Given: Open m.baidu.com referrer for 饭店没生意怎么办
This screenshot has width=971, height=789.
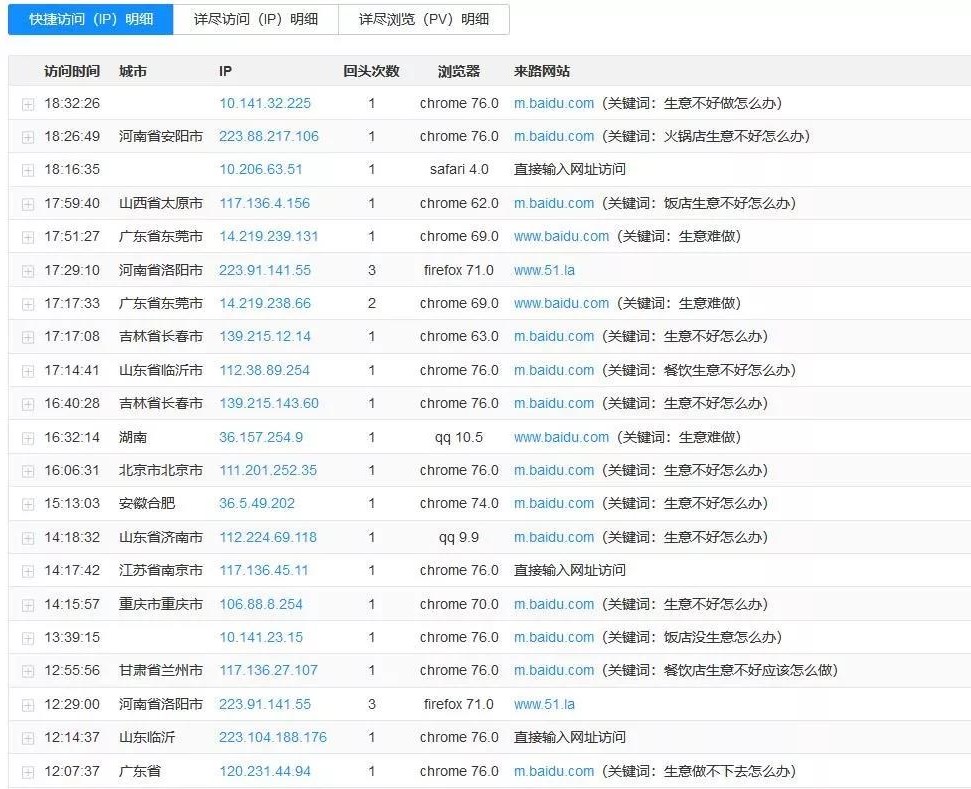Looking at the screenshot, I should pyautogui.click(x=554, y=637).
